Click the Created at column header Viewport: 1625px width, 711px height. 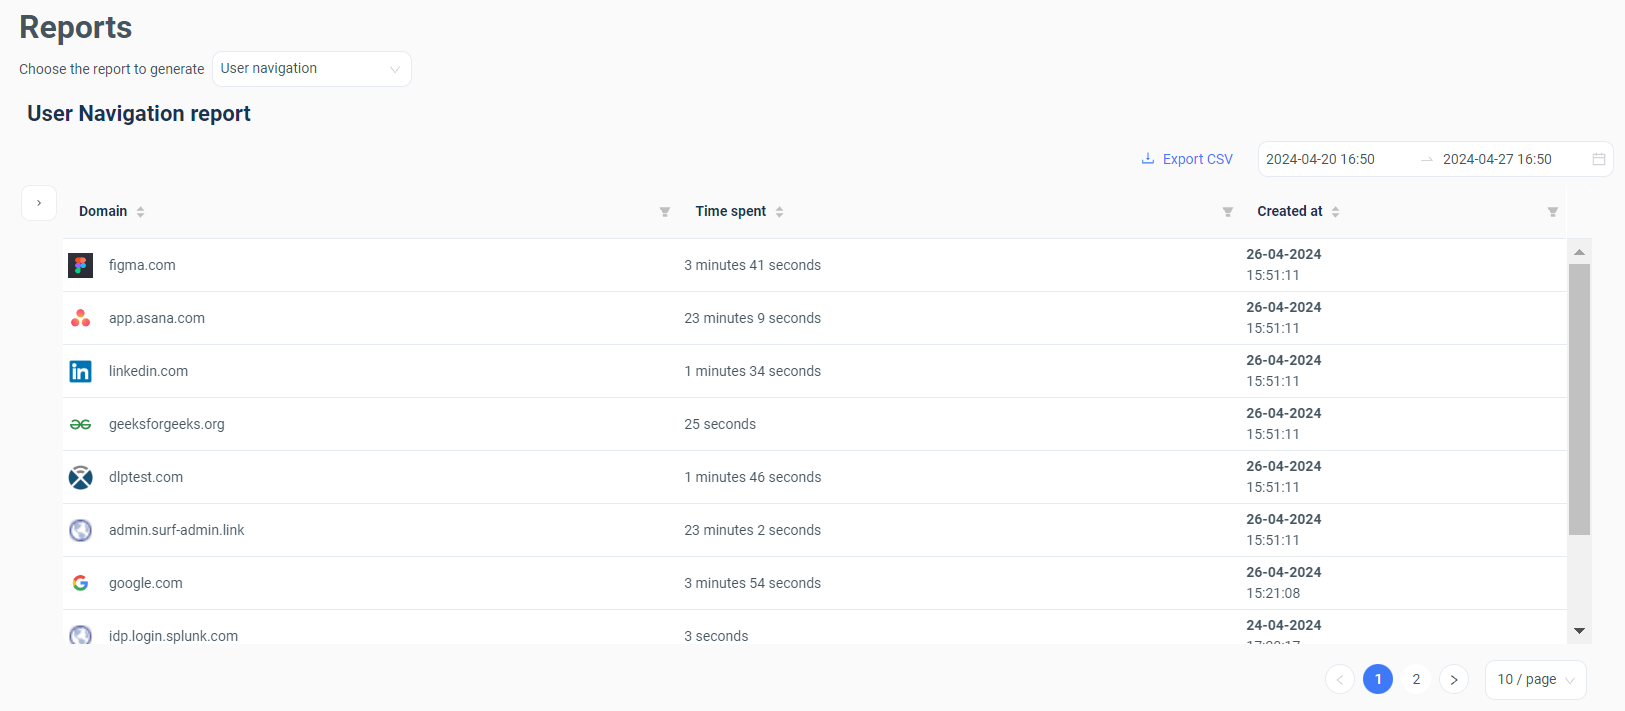1290,212
